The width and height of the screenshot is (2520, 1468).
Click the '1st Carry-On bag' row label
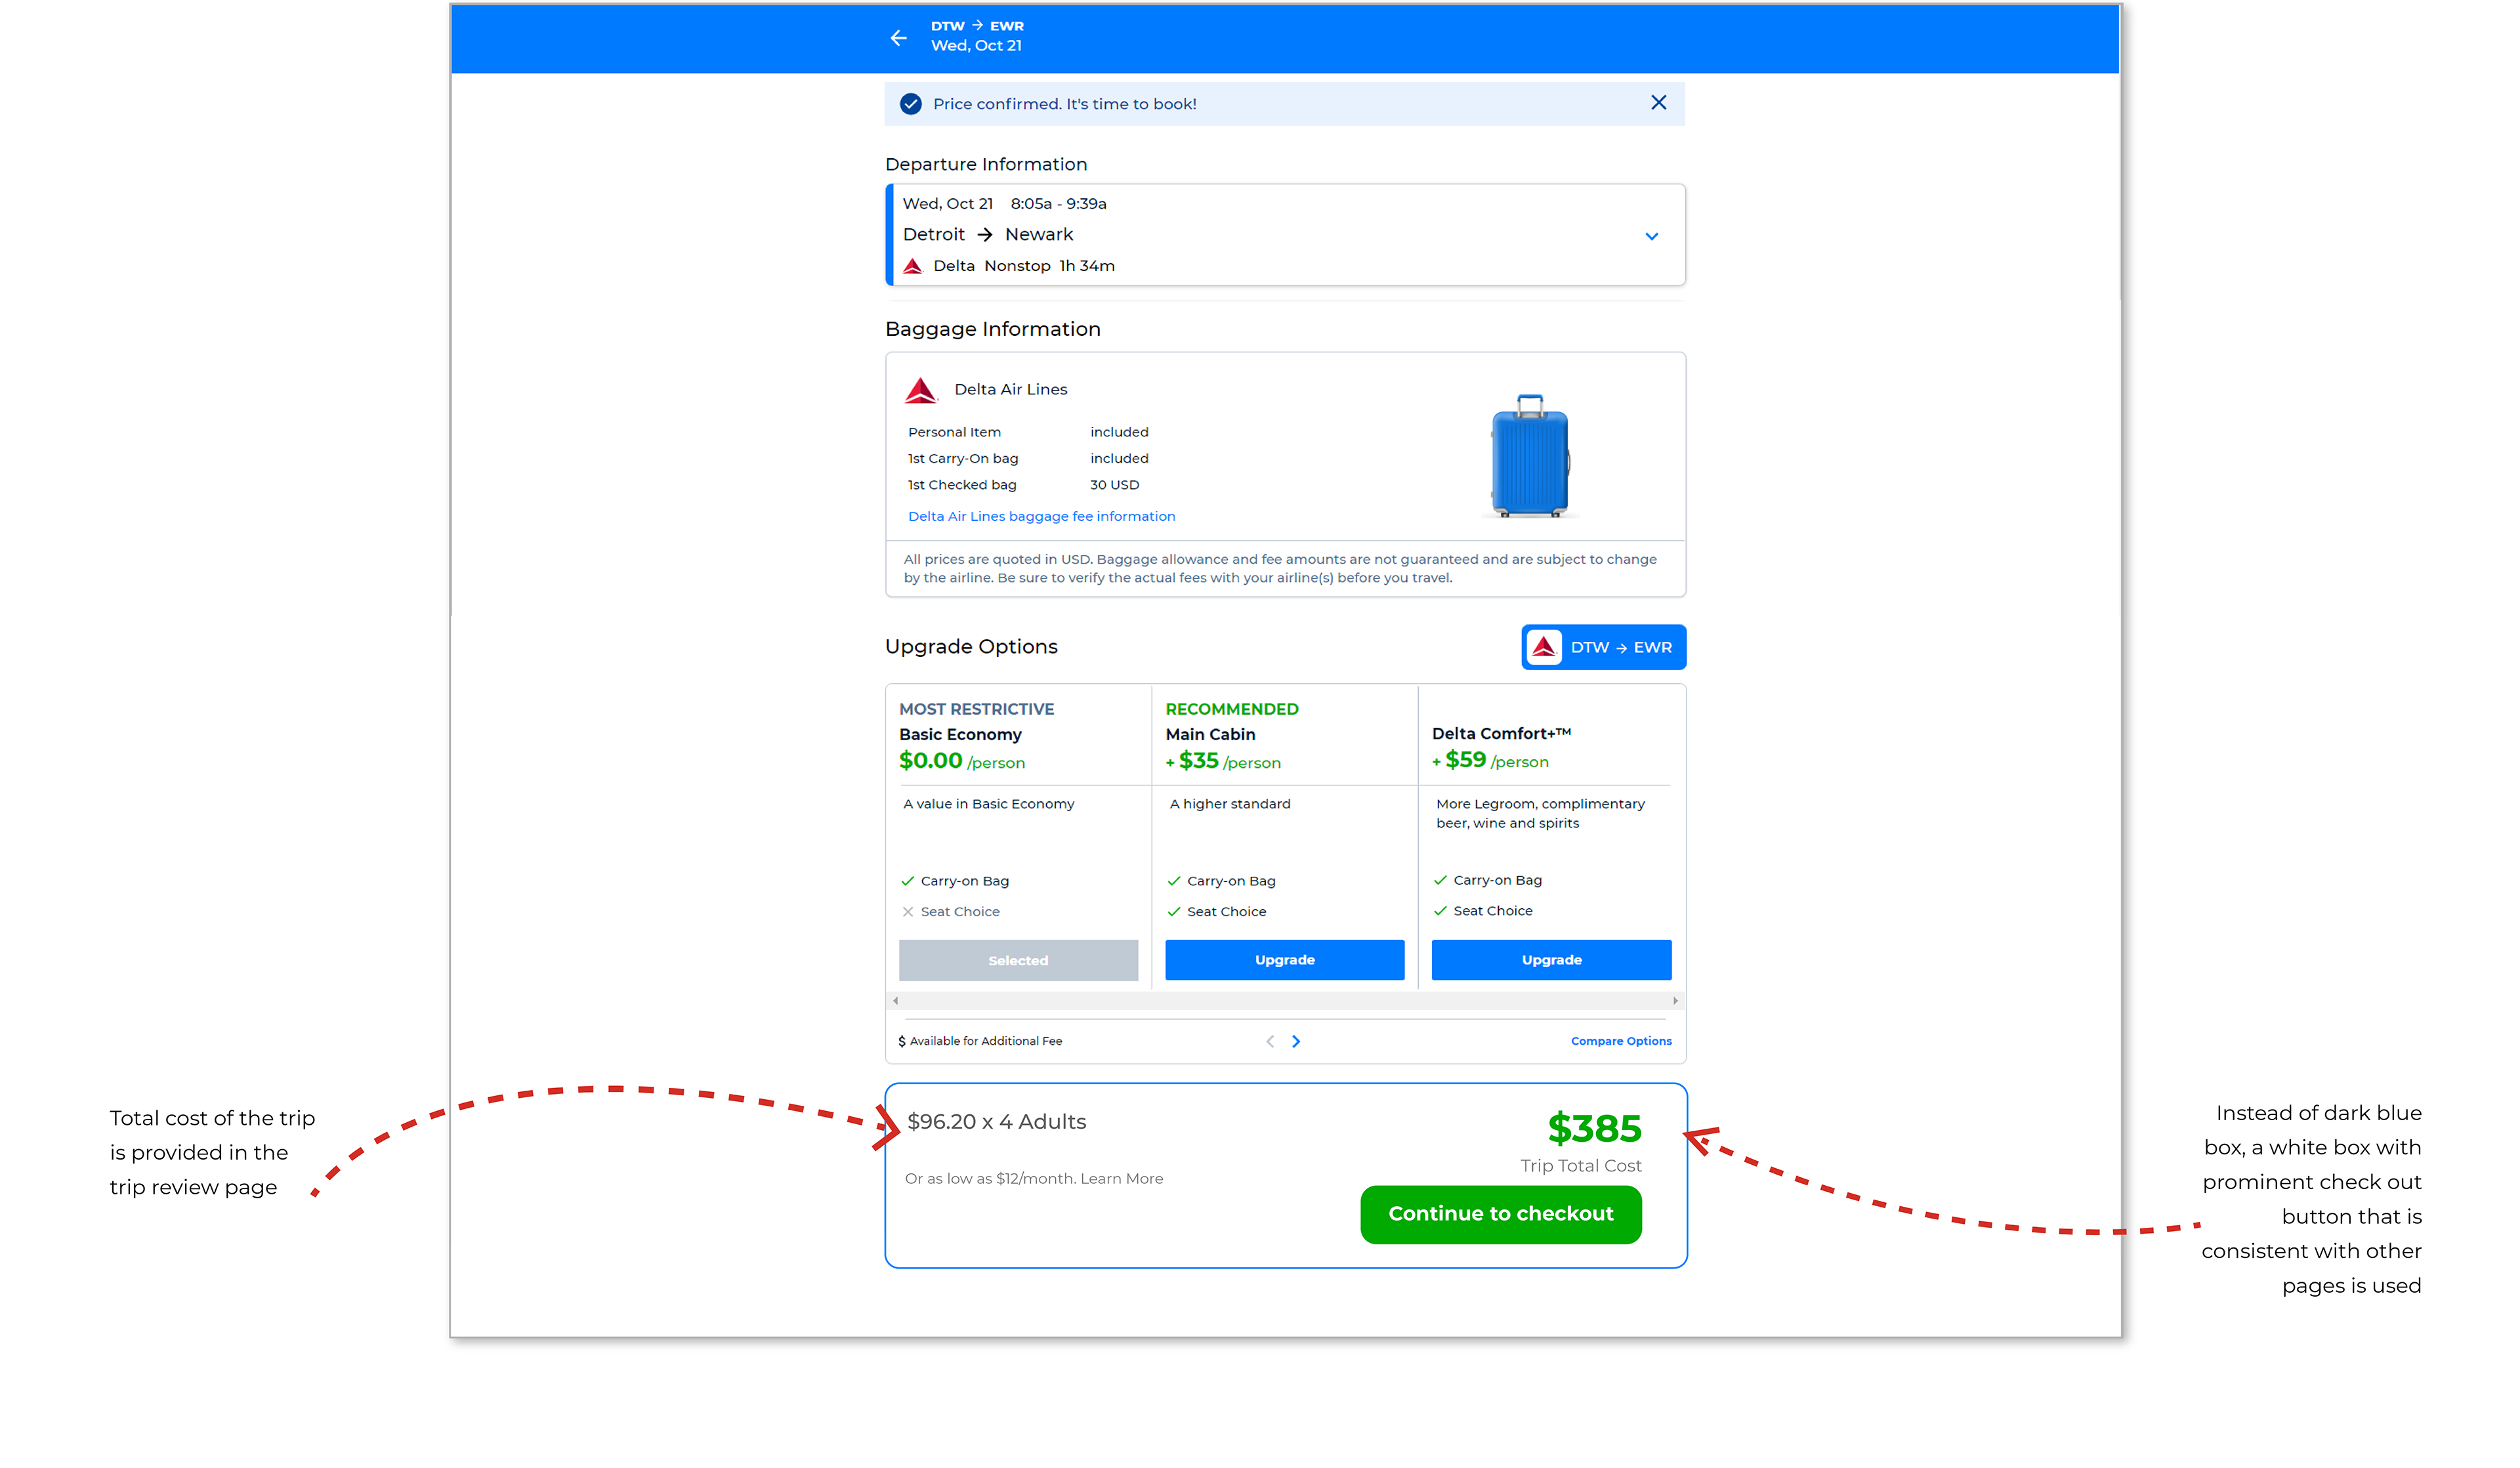click(962, 458)
